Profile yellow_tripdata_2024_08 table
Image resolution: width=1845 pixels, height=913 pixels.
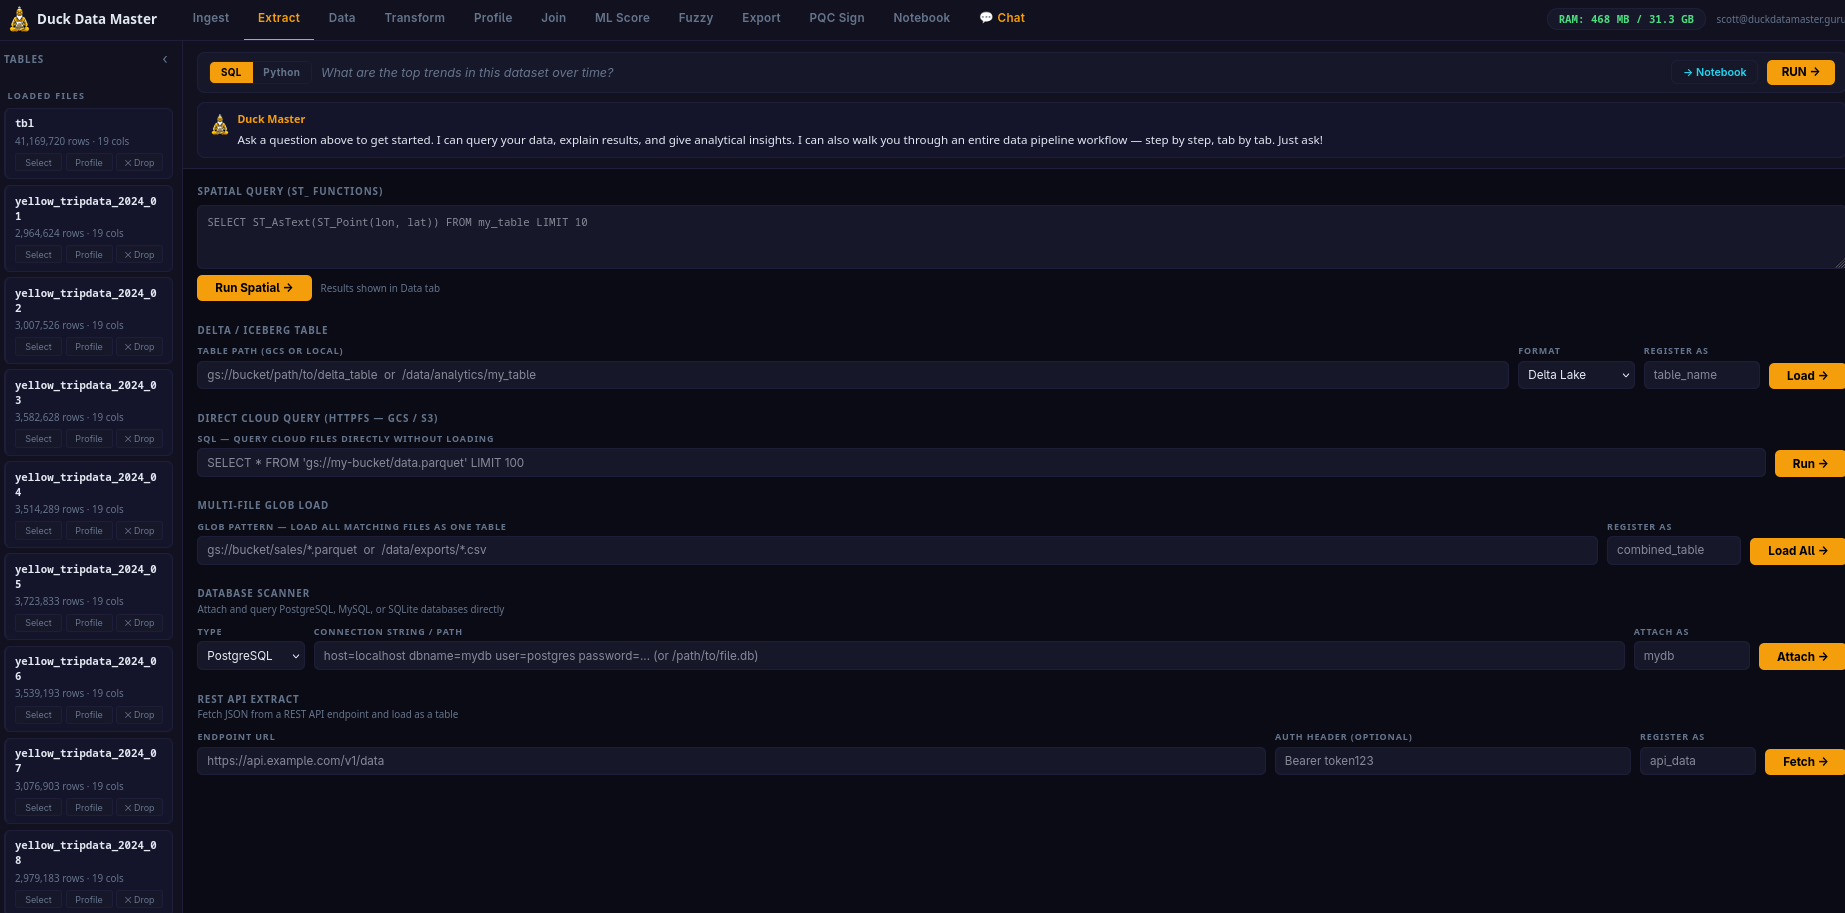click(89, 900)
